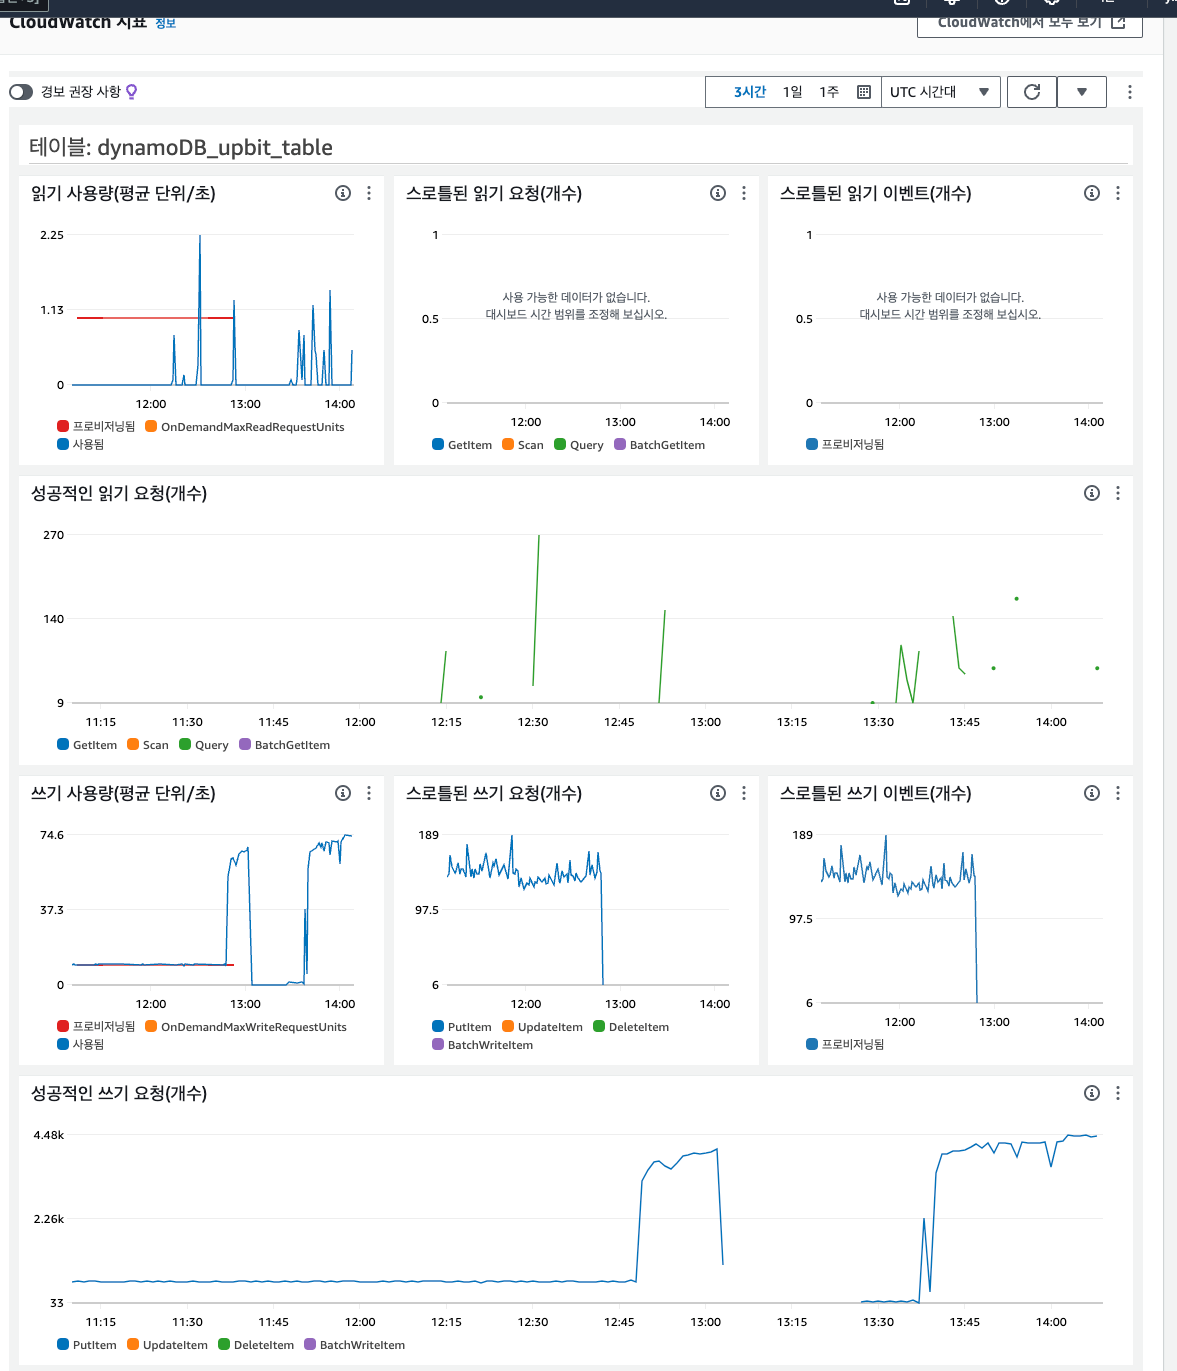Open the custom time range calendar
This screenshot has height=1371, width=1177.
click(x=864, y=92)
